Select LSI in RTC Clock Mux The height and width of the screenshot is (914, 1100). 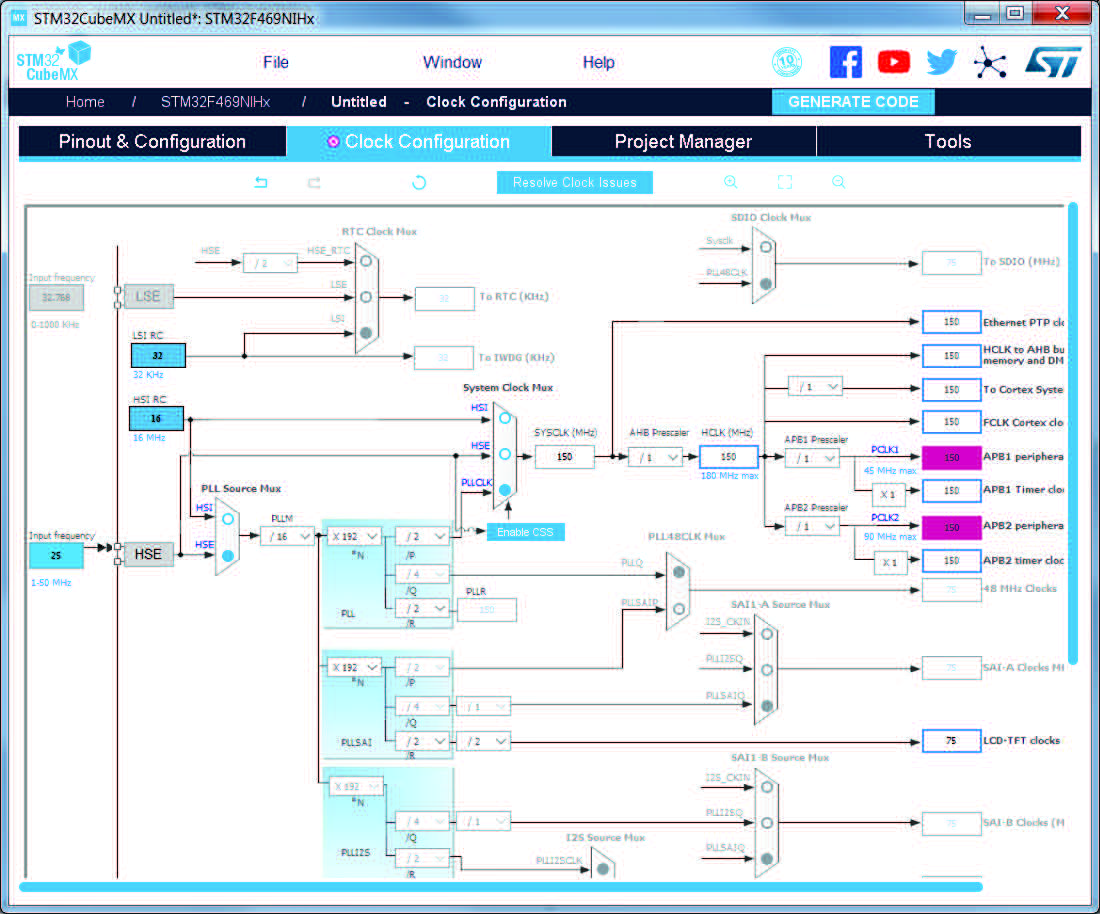[x=366, y=332]
